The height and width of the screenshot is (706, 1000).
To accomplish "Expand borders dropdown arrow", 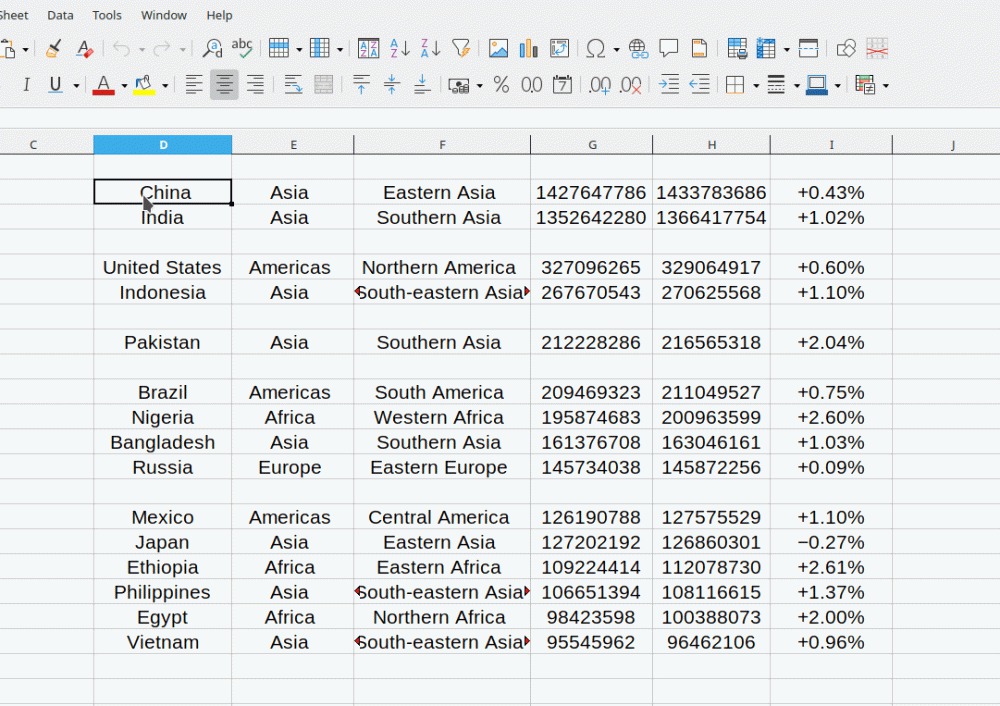I will pyautogui.click(x=756, y=85).
